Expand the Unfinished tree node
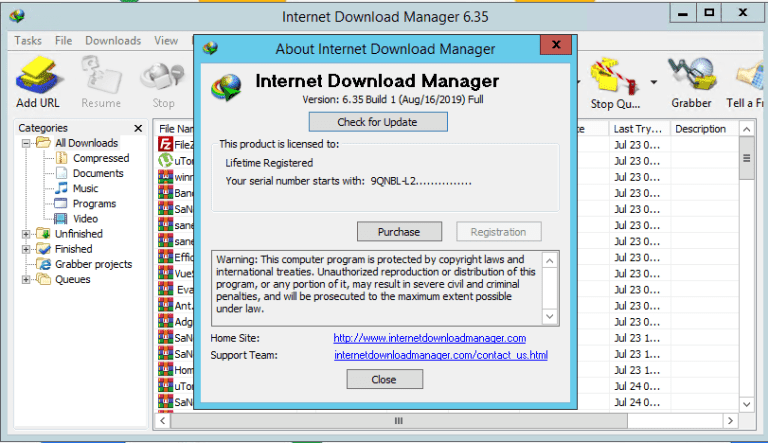This screenshot has height=443, width=768. [x=26, y=234]
